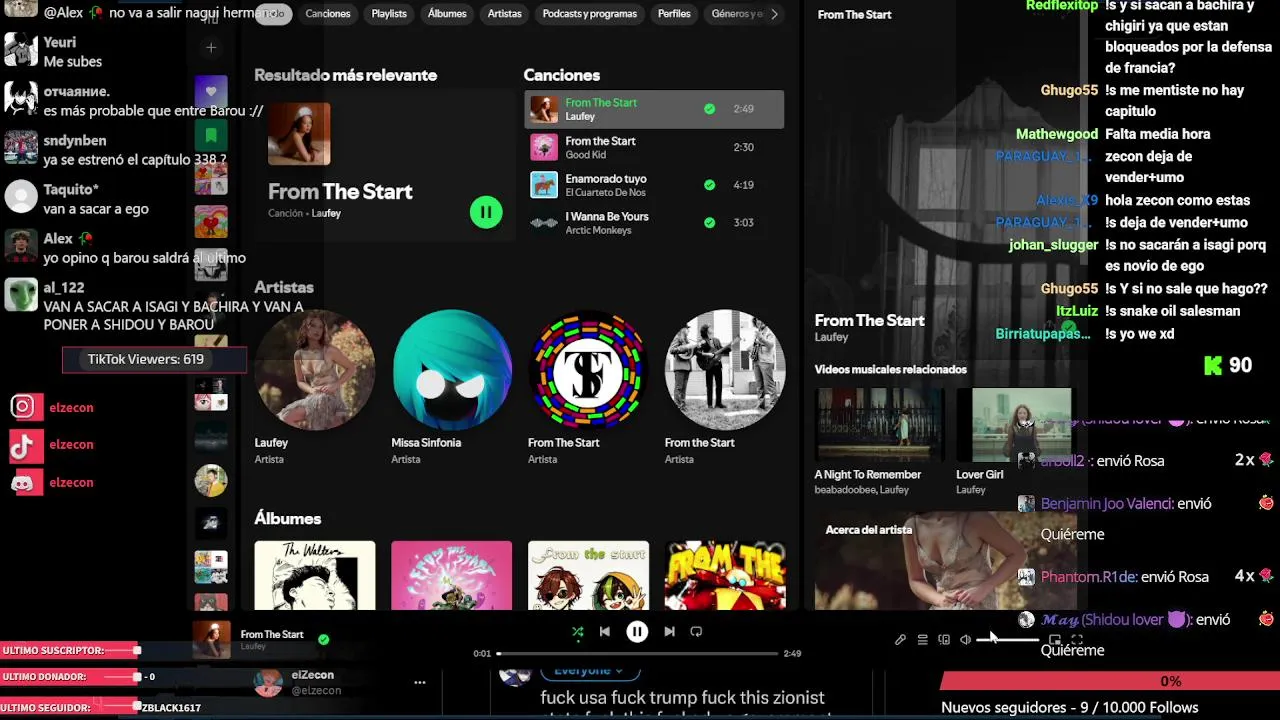
Task: Click From The Start title in player bar
Action: tap(272, 634)
